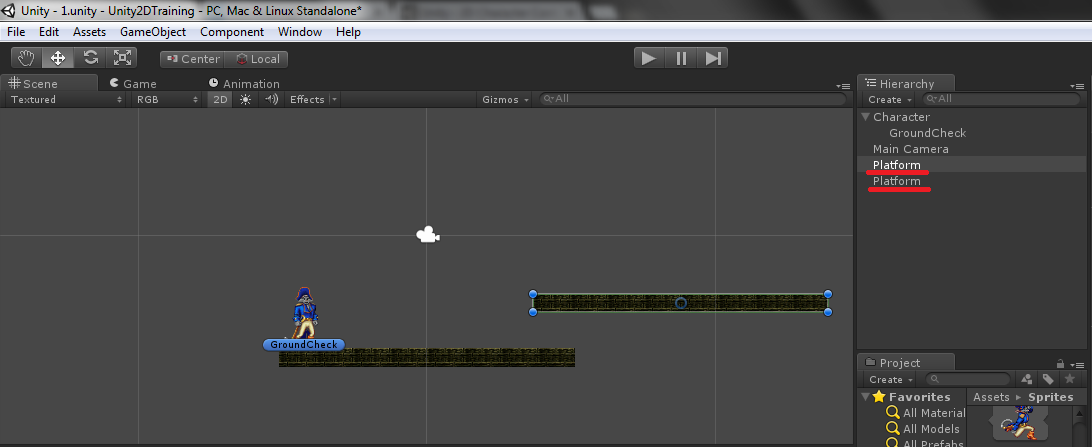Open the Help menu

348,32
